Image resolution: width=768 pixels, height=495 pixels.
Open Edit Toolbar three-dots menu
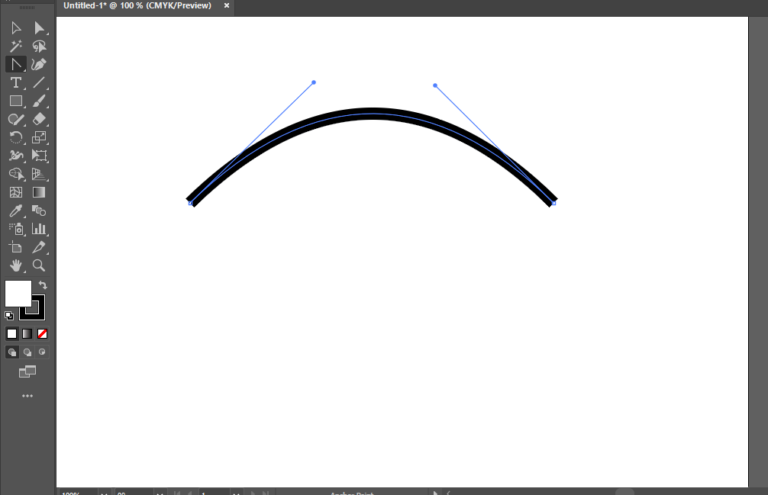[x=27, y=396]
